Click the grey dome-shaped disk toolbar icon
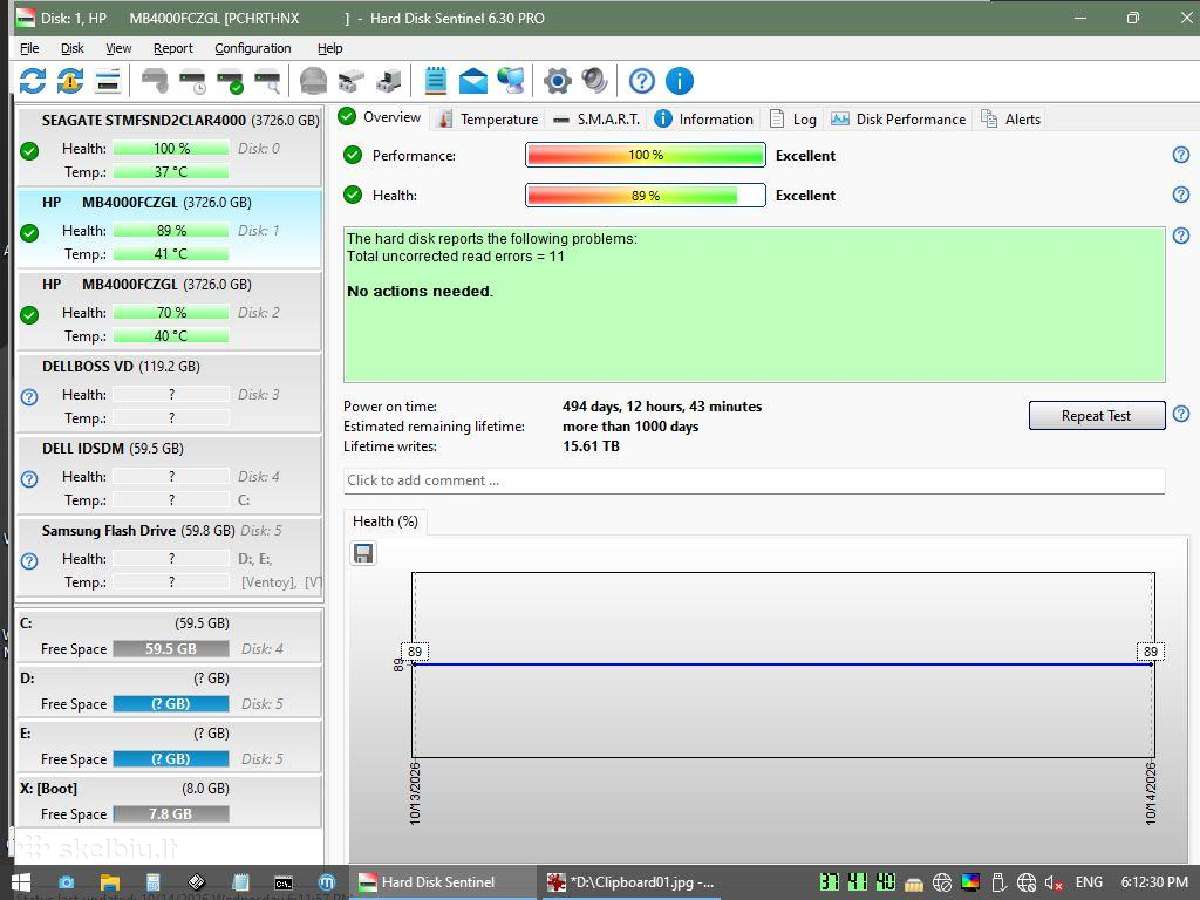 (313, 81)
